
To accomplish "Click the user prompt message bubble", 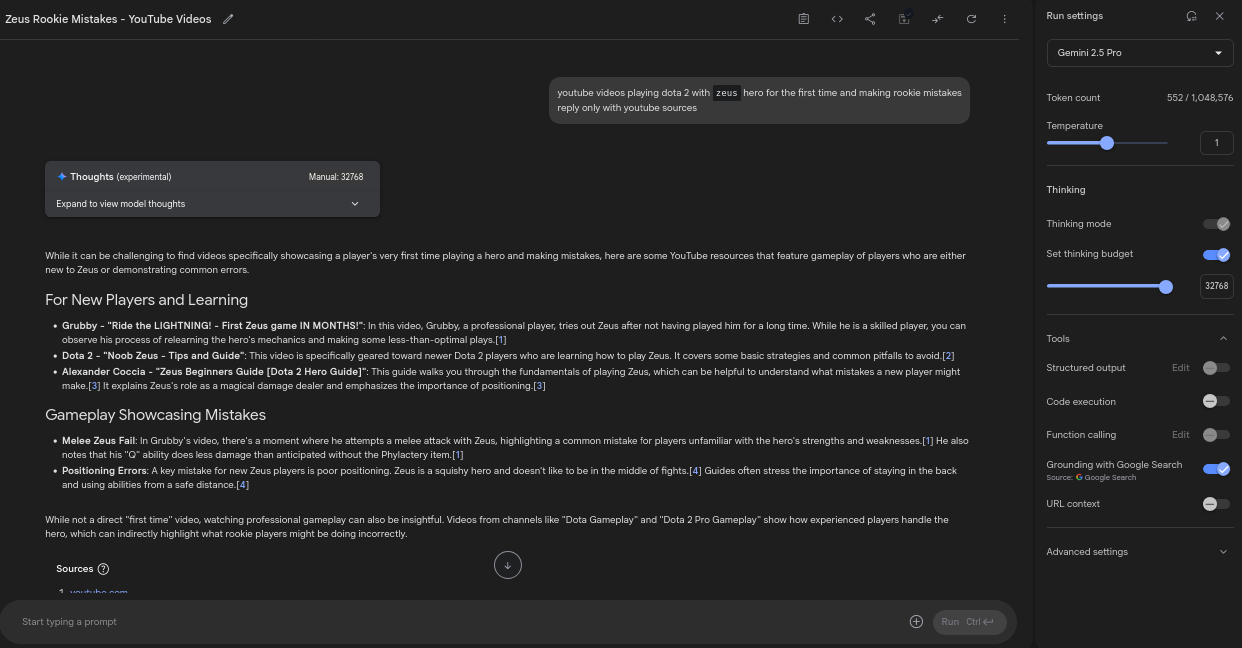I will [759, 100].
